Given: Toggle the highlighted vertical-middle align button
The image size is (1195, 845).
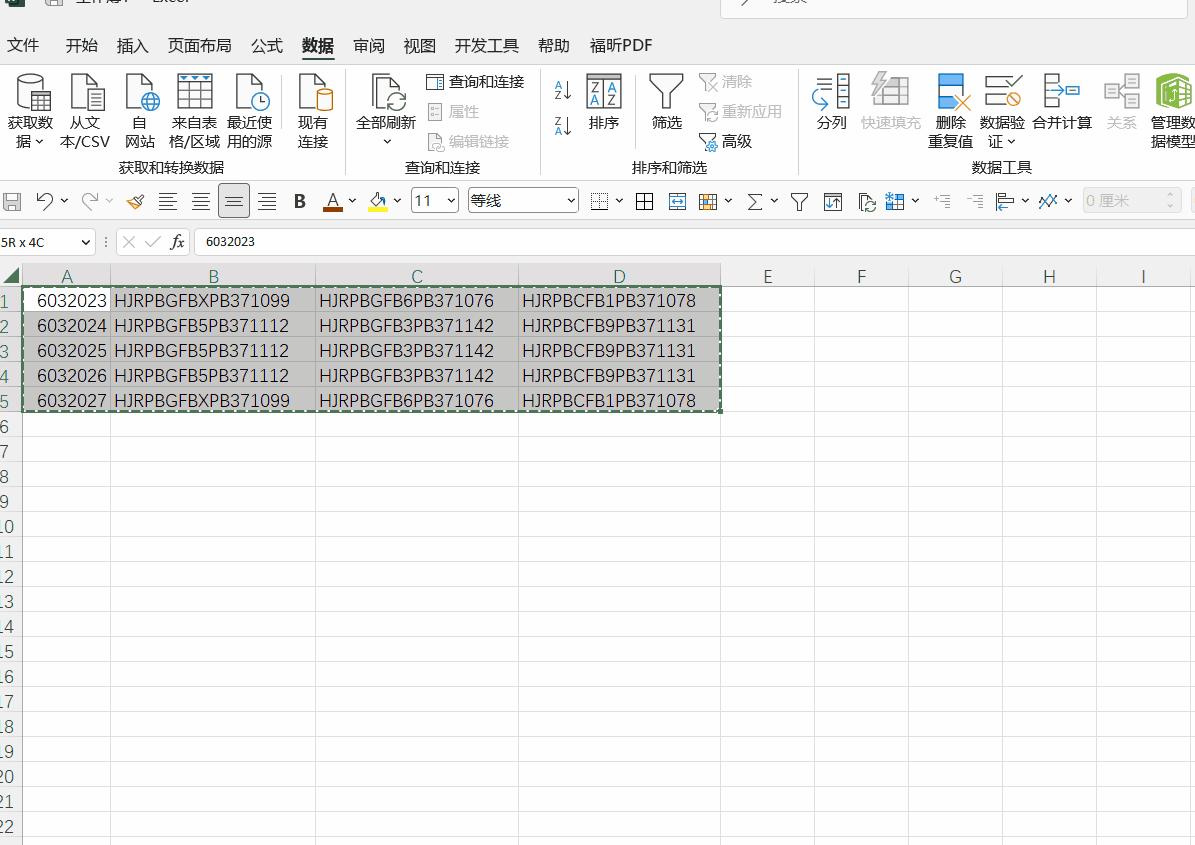Looking at the screenshot, I should (x=234, y=201).
